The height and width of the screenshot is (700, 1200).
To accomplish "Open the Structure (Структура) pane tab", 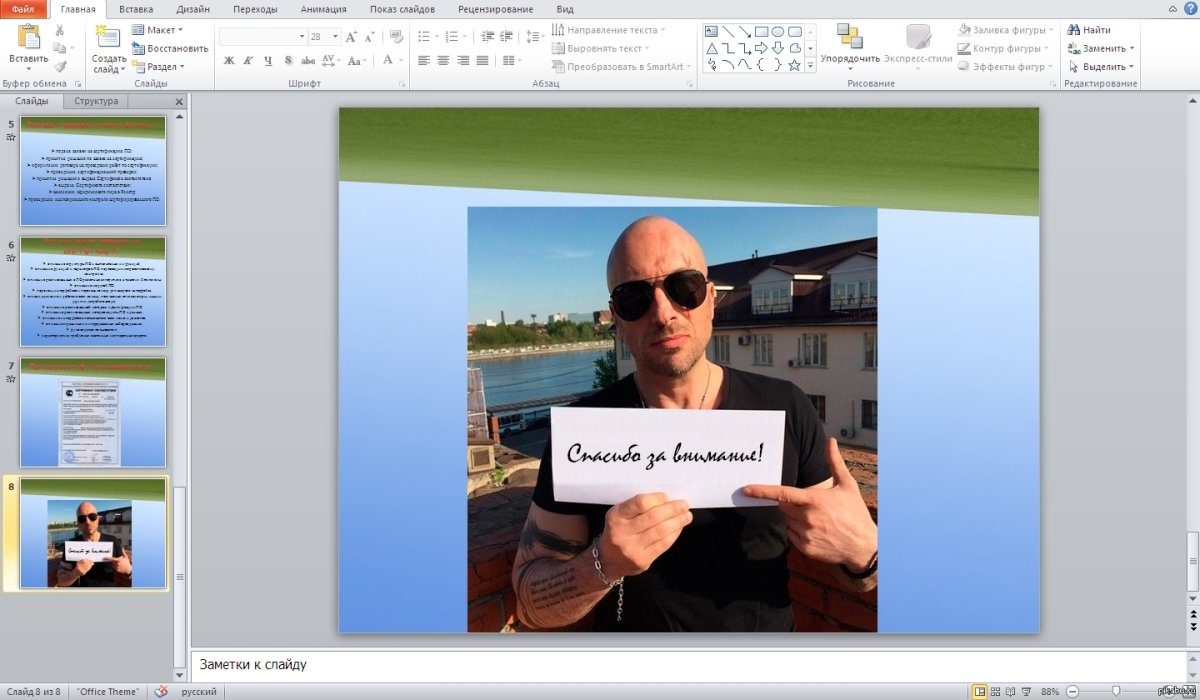I will pyautogui.click(x=95, y=101).
